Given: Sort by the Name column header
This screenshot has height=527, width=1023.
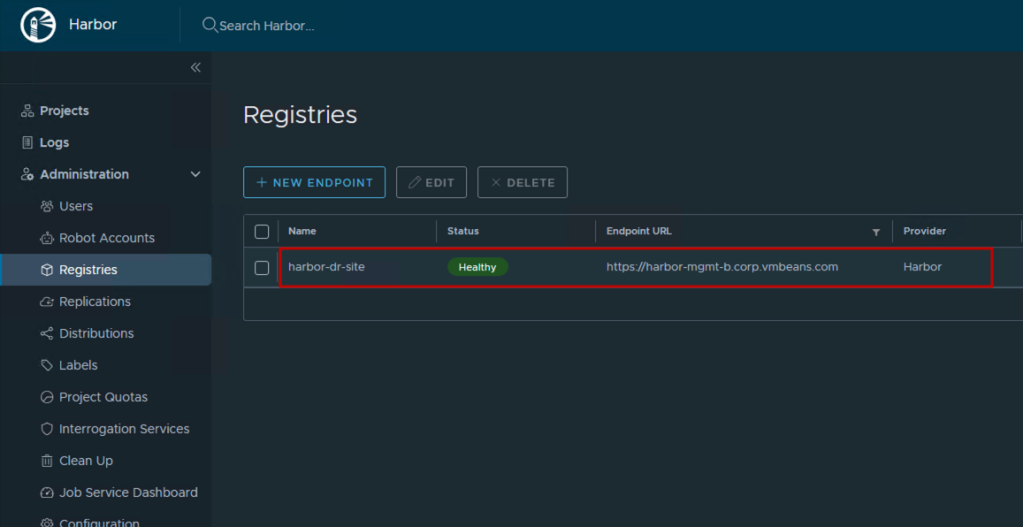Looking at the screenshot, I should click(302, 232).
